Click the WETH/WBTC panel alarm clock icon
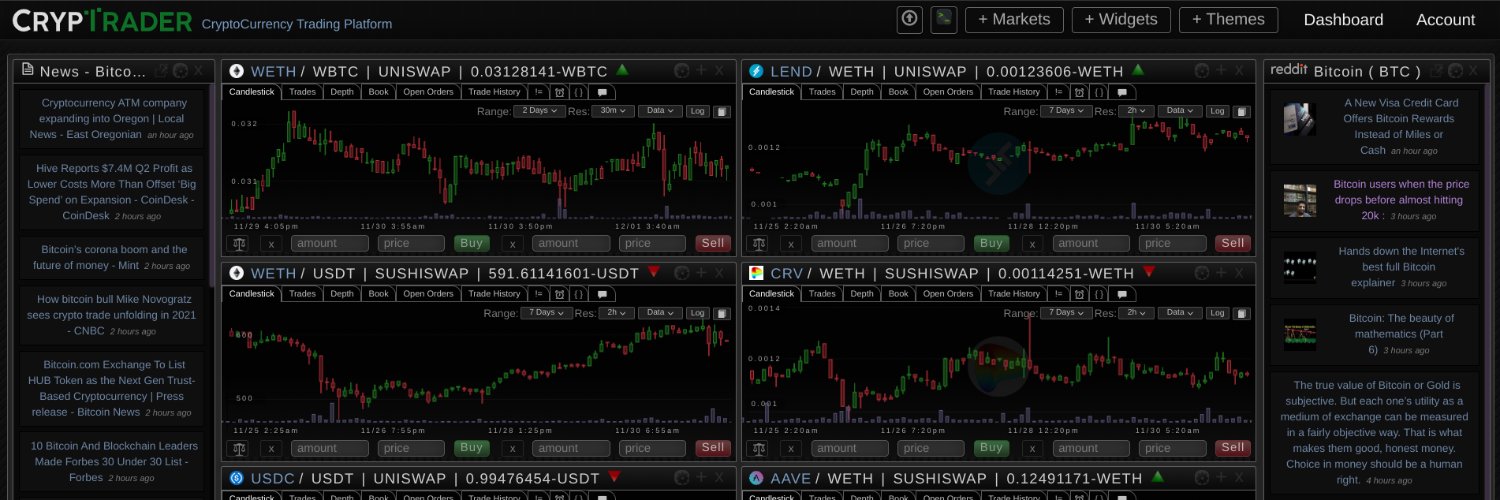 coord(560,92)
